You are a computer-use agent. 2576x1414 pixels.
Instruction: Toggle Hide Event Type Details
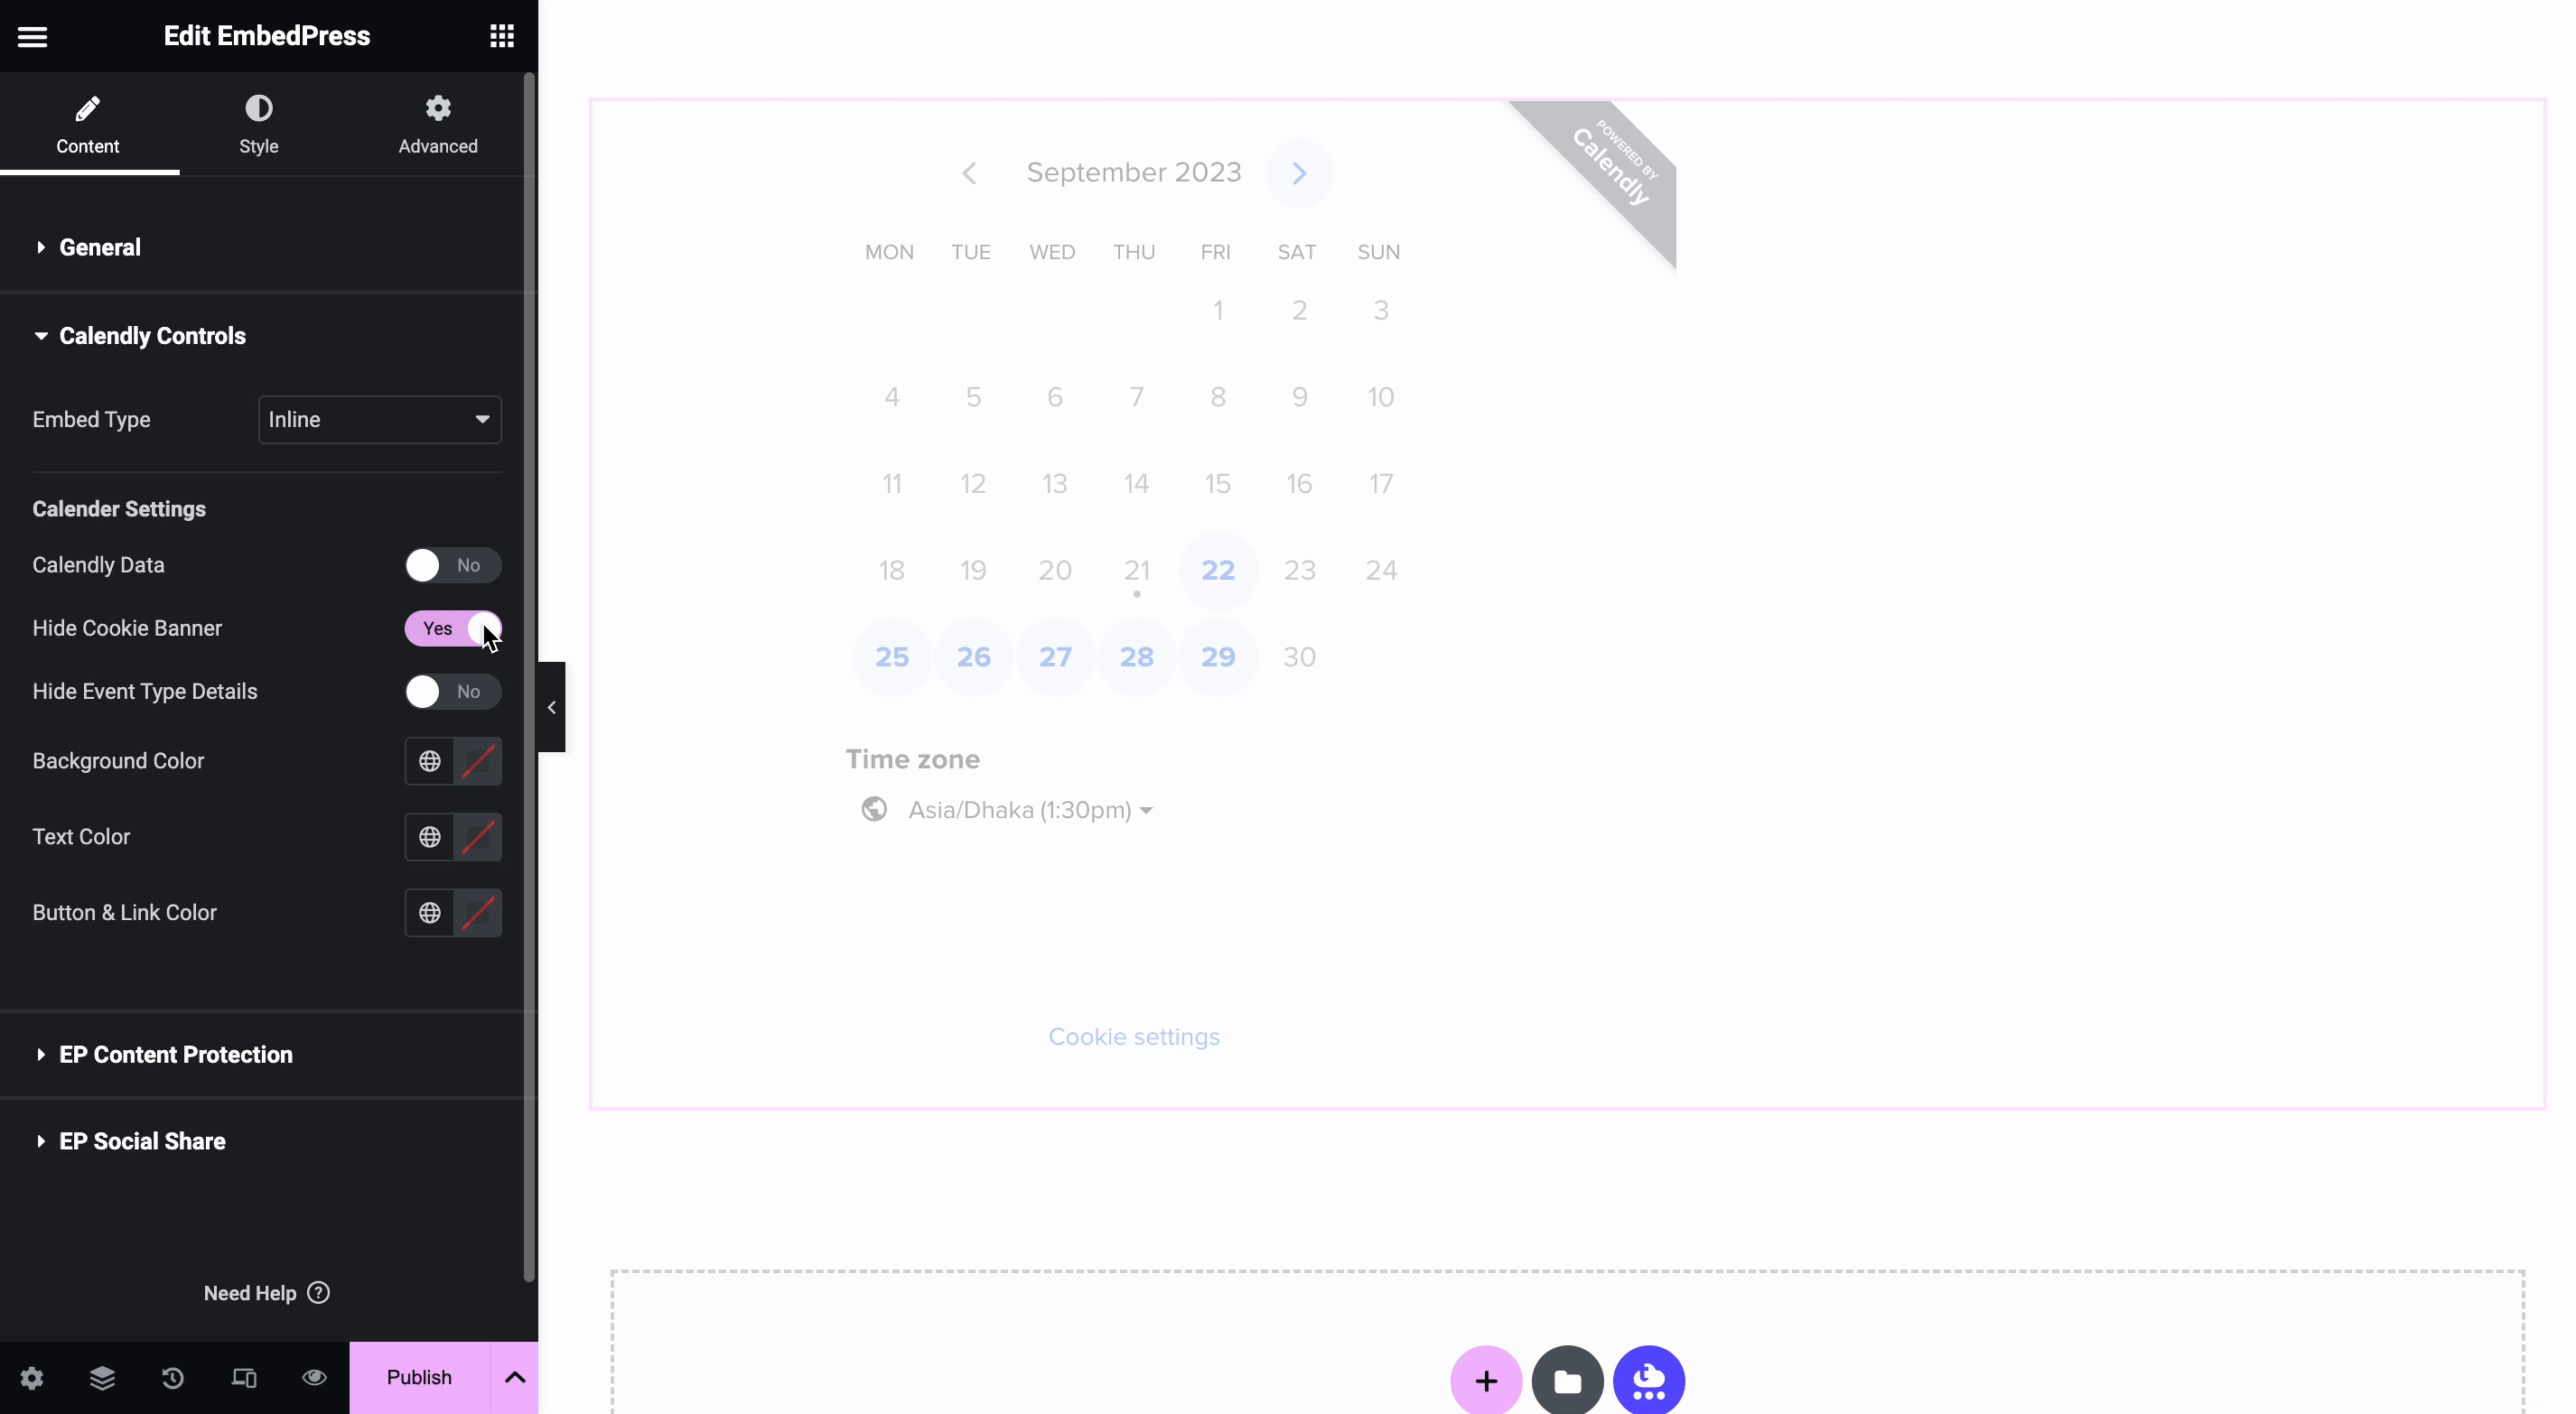point(450,692)
